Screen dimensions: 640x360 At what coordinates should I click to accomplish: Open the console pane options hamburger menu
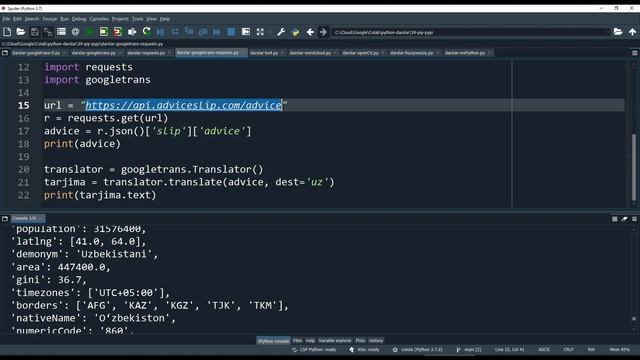[635, 219]
